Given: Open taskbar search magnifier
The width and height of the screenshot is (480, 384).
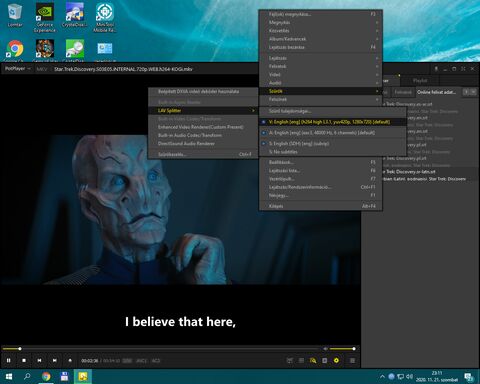Looking at the screenshot, I should (x=27, y=377).
